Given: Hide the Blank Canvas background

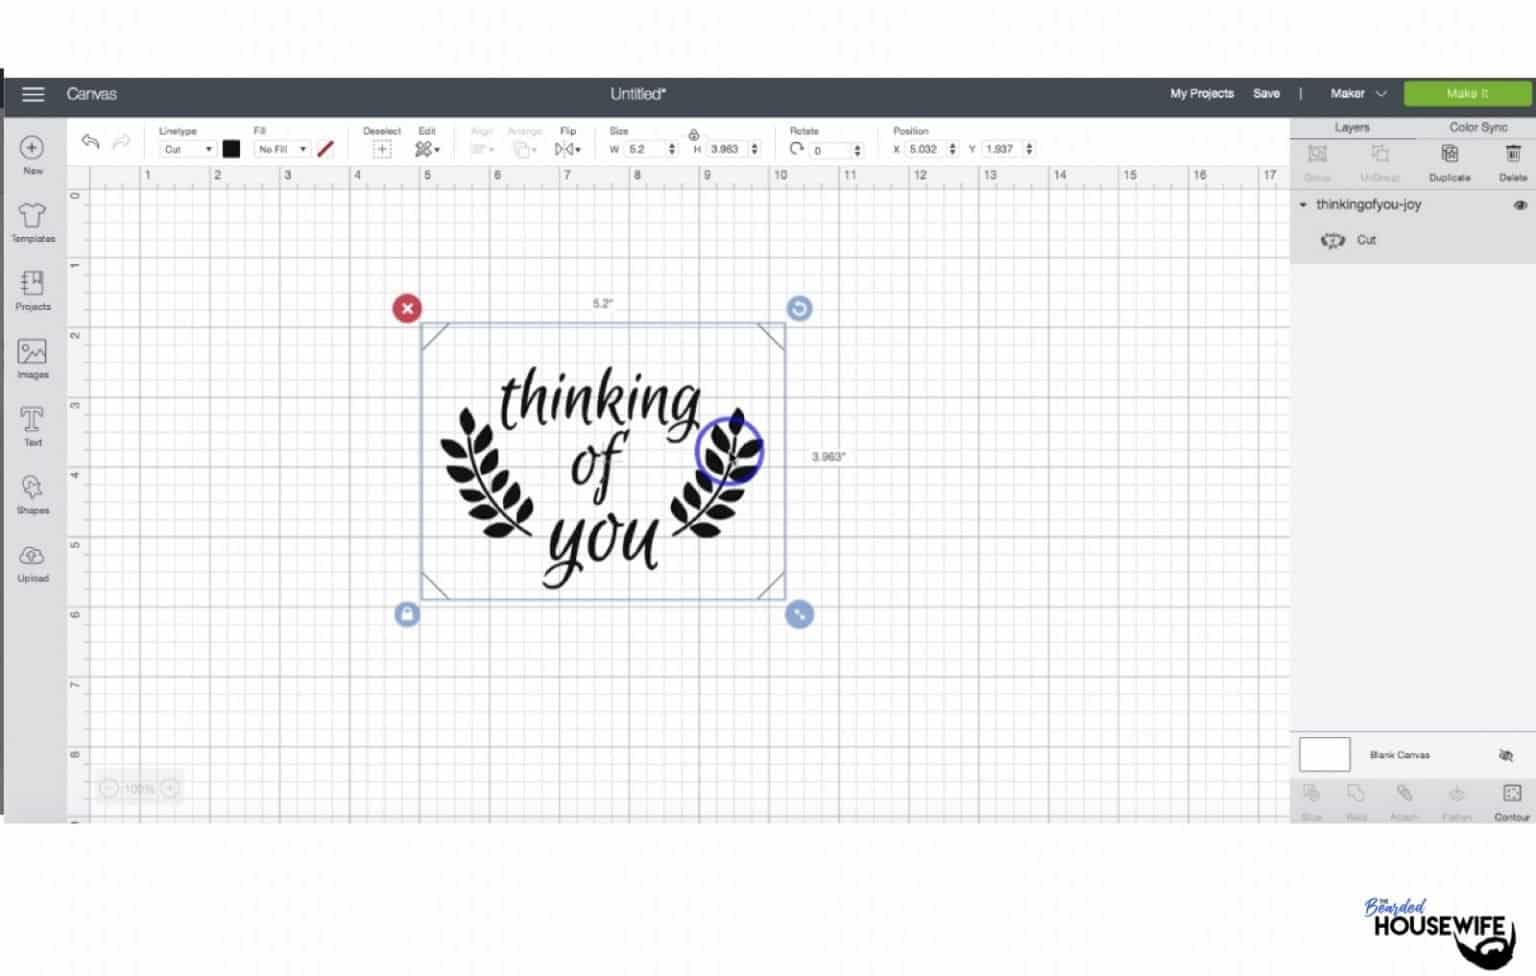Looking at the screenshot, I should point(1507,755).
